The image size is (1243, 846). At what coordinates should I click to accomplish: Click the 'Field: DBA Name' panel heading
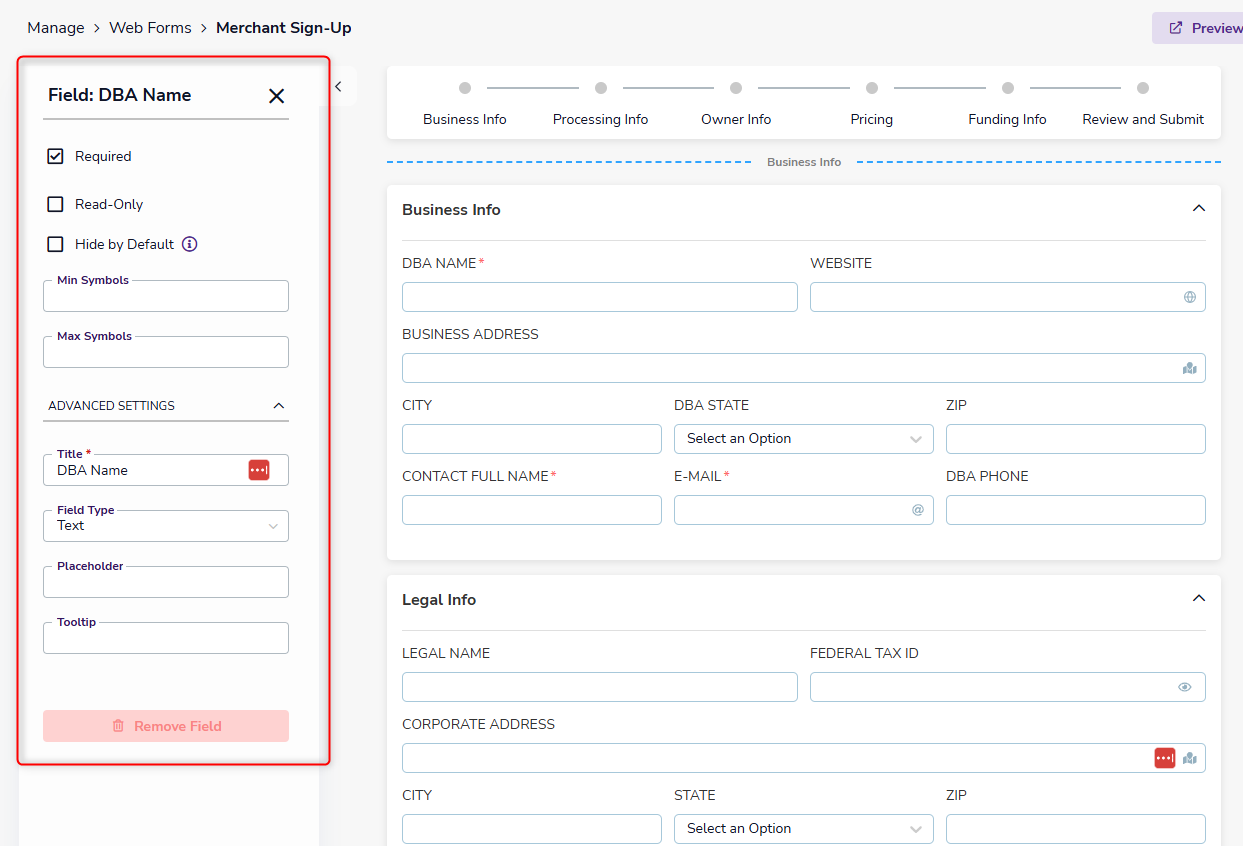120,95
